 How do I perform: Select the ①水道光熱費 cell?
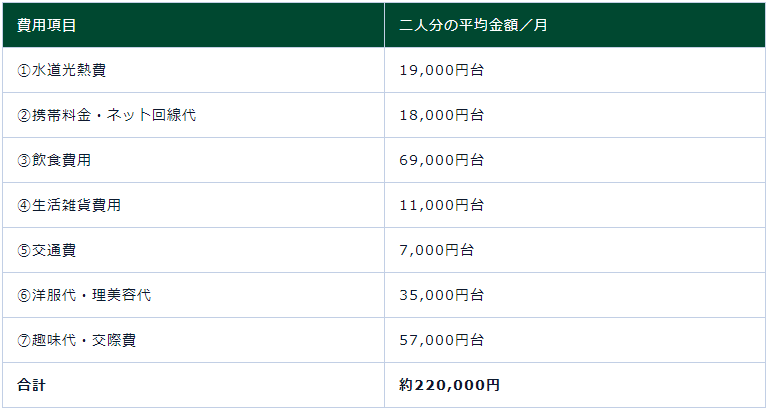pos(61,70)
